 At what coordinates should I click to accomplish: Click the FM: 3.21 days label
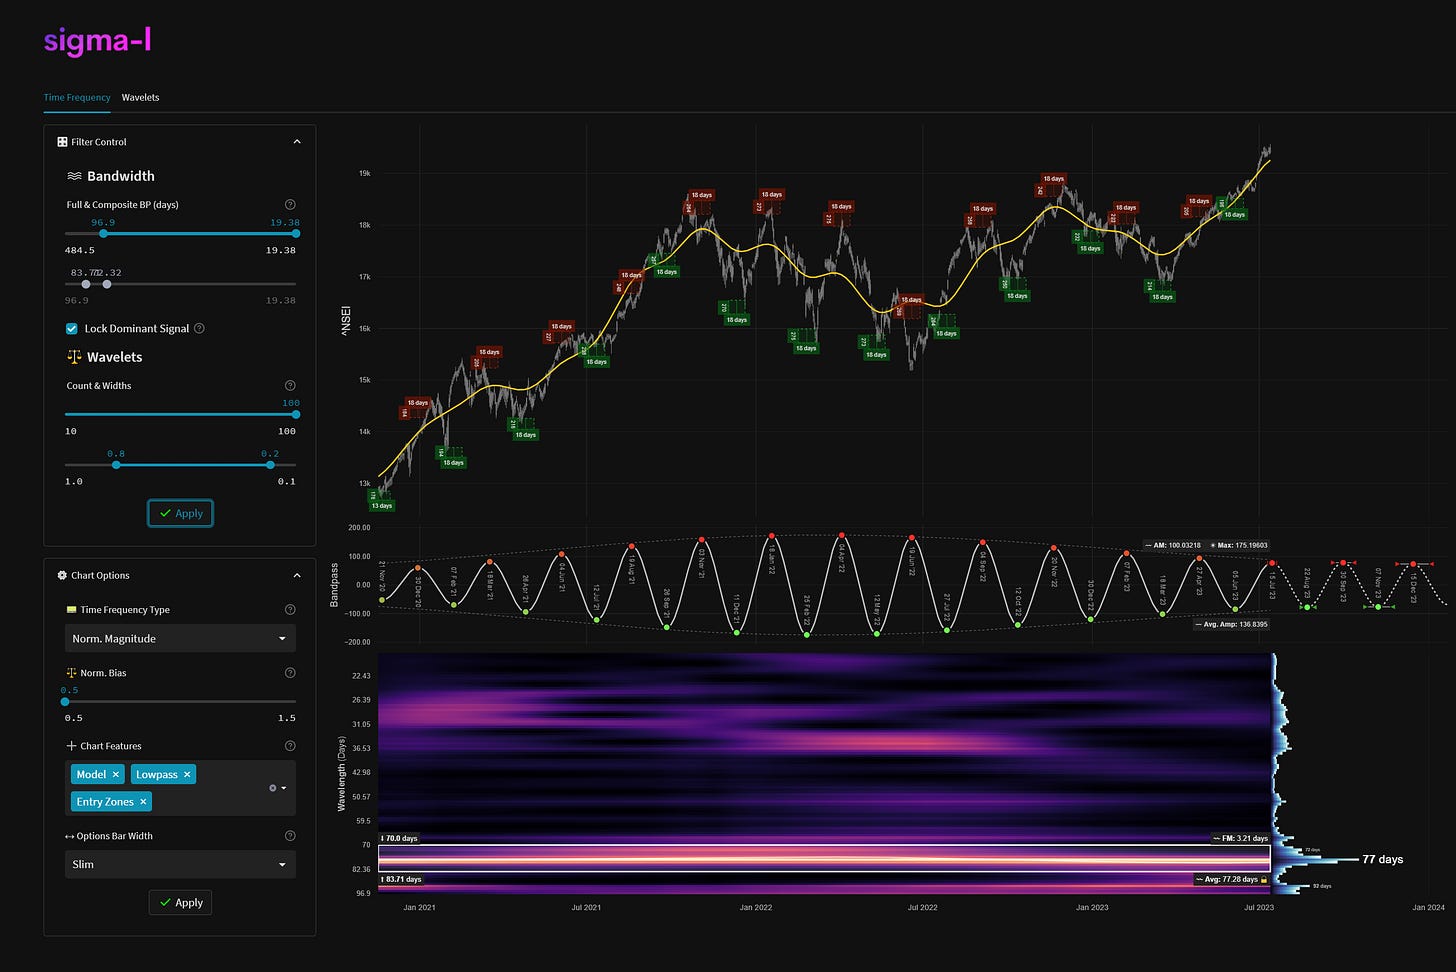(1241, 838)
